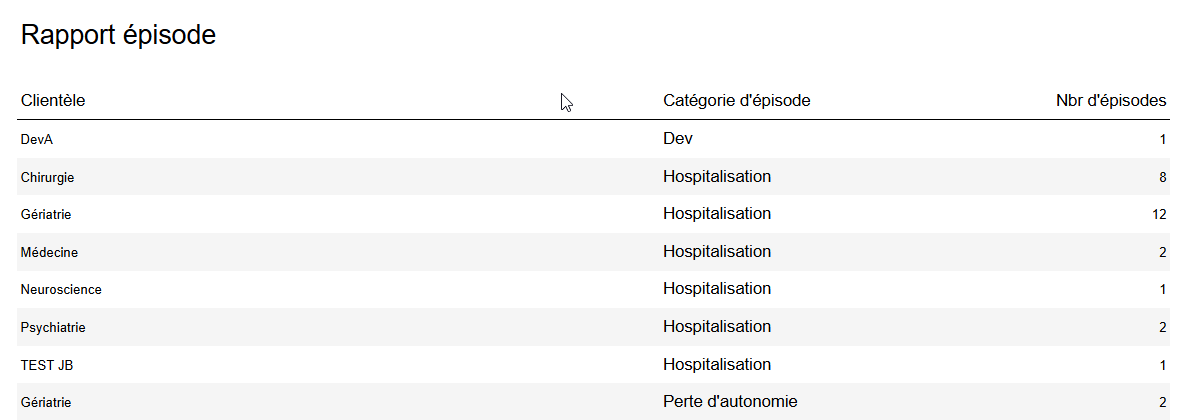Select Hospitalisation in the Psychiatrie row
This screenshot has width=1198, height=420.
tap(717, 326)
